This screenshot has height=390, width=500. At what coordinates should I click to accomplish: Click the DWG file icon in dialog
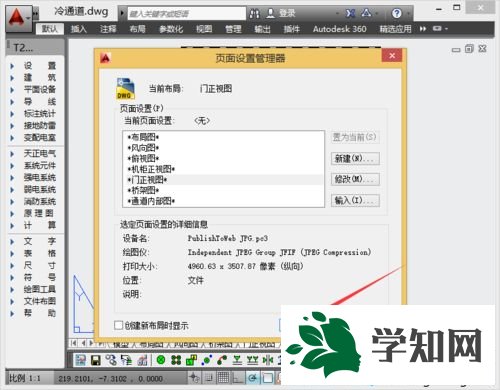126,88
